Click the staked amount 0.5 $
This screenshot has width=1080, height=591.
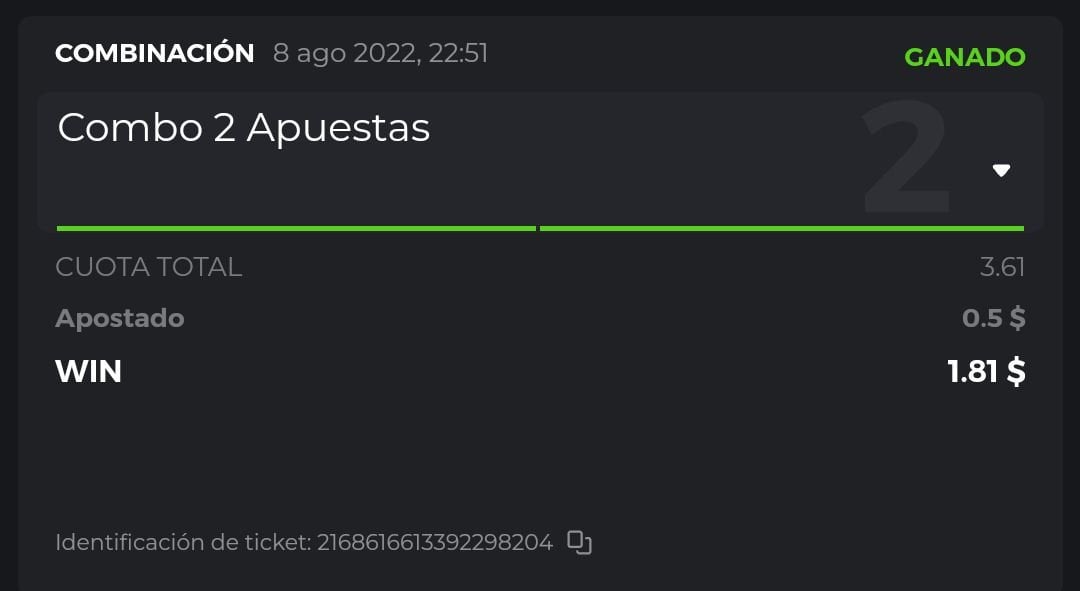click(x=993, y=318)
